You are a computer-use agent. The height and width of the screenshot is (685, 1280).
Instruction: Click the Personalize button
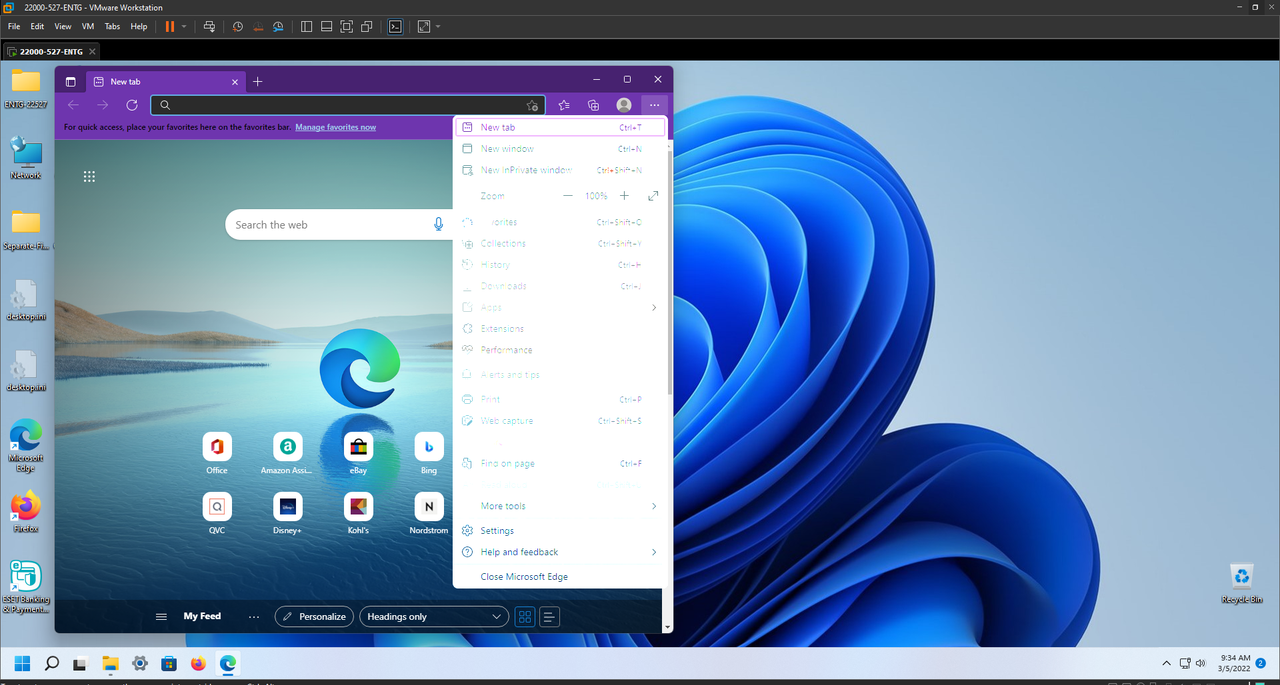click(314, 616)
